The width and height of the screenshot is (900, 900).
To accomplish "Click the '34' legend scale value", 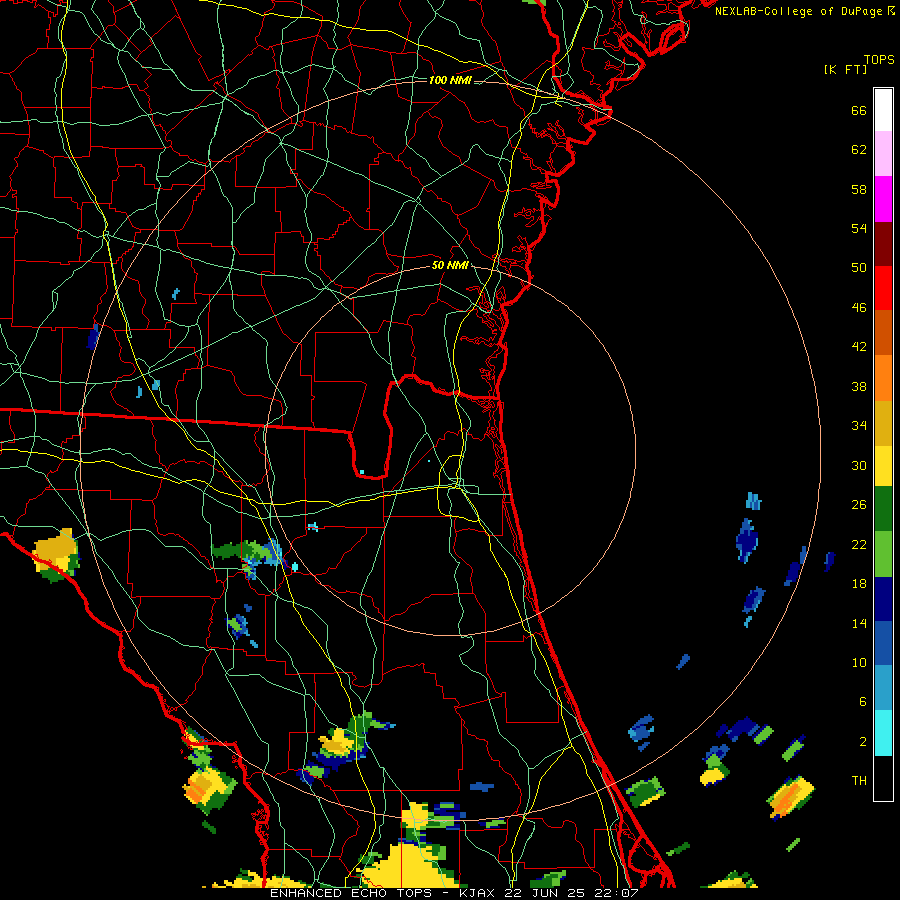I will pos(859,426).
